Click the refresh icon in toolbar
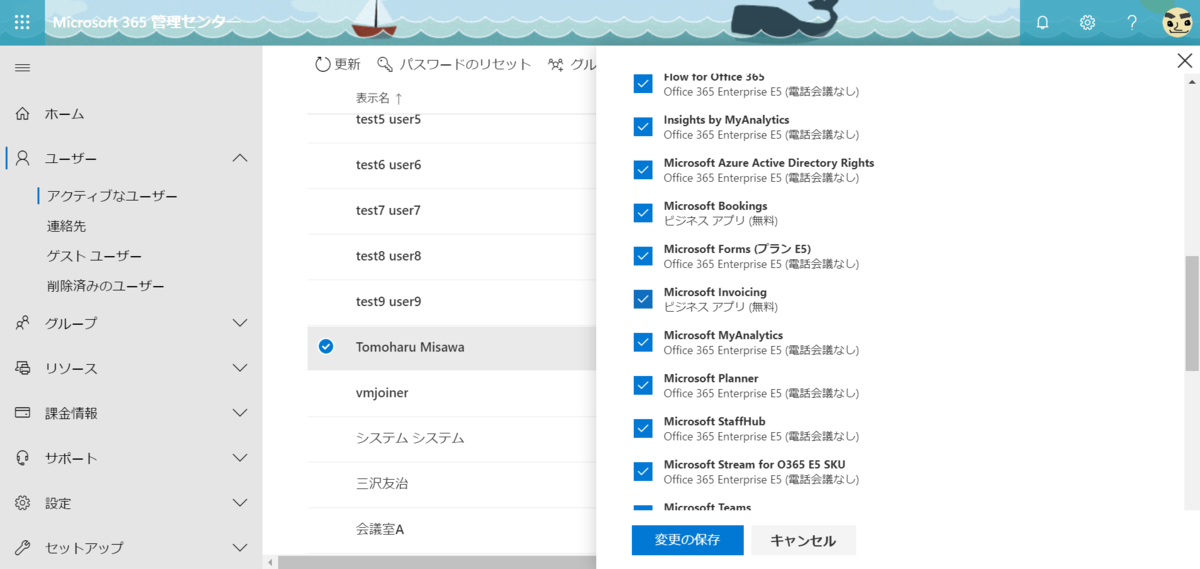 322,64
